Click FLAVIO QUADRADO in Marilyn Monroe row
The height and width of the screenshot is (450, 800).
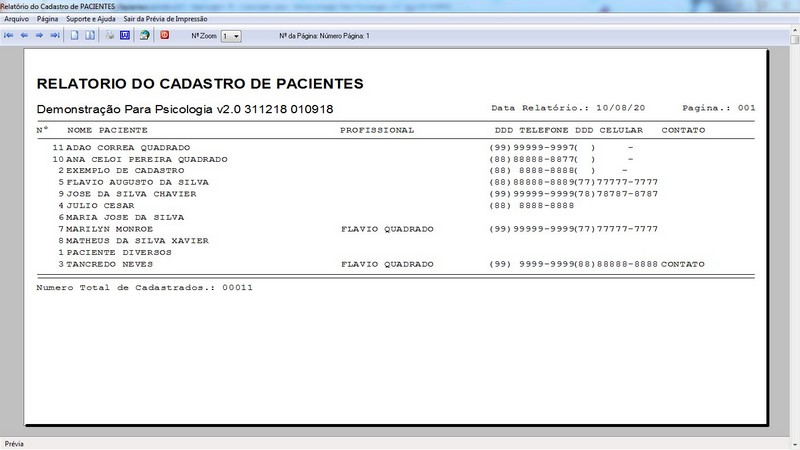click(x=387, y=229)
